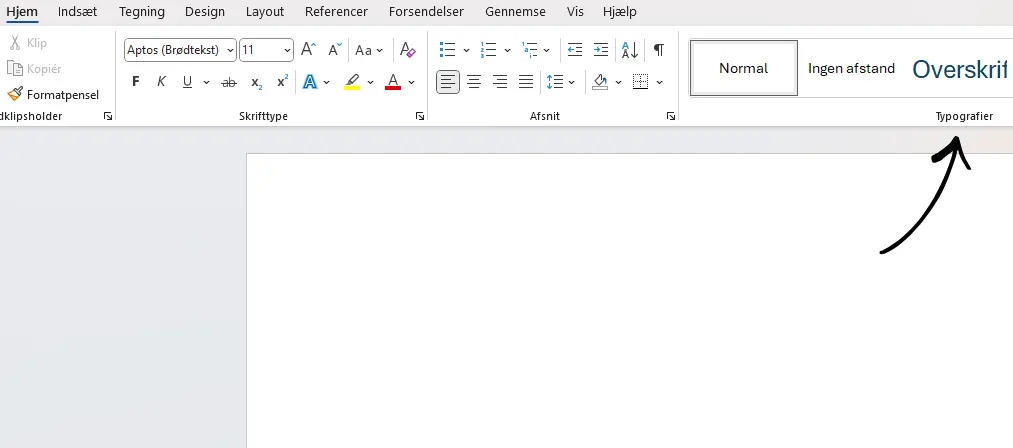This screenshot has height=448, width=1013.
Task: Clear all formatting with eraser A icon
Action: tap(408, 50)
